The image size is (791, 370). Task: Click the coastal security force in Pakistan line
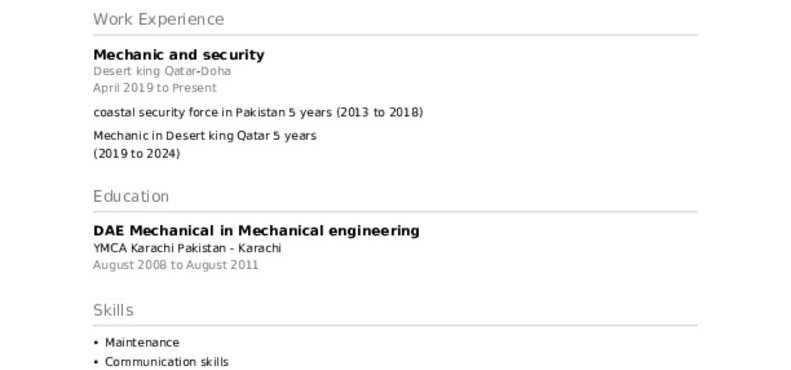pos(258,113)
